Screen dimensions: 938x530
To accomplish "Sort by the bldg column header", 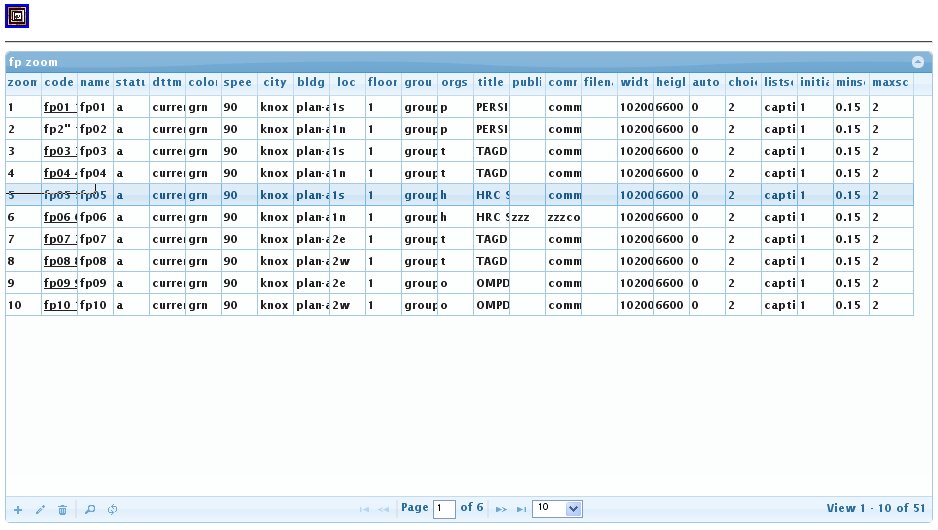I will pyautogui.click(x=311, y=83).
